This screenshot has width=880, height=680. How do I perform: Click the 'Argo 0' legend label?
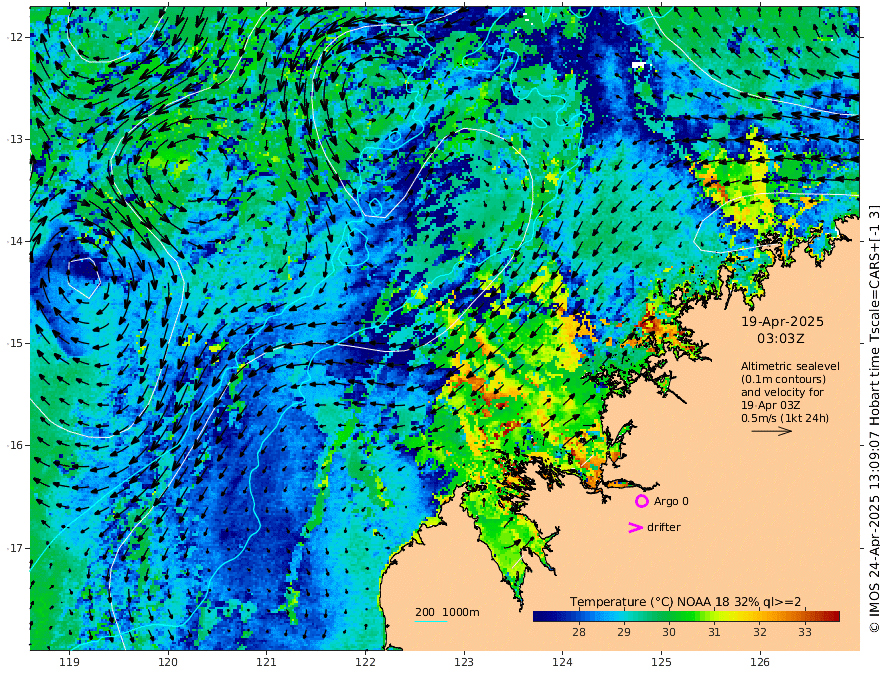[x=671, y=501]
